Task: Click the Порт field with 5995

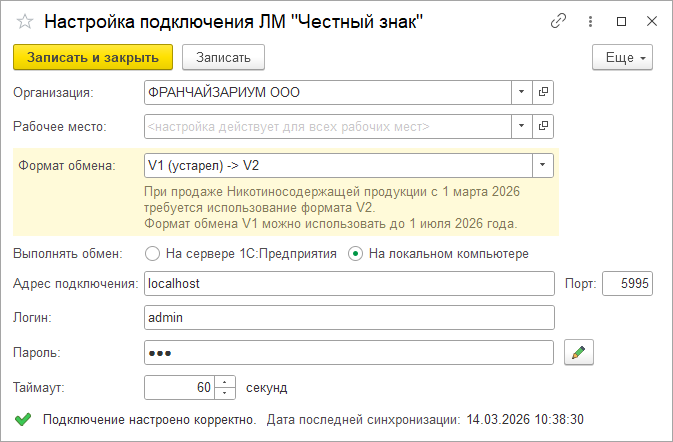Action: [627, 284]
